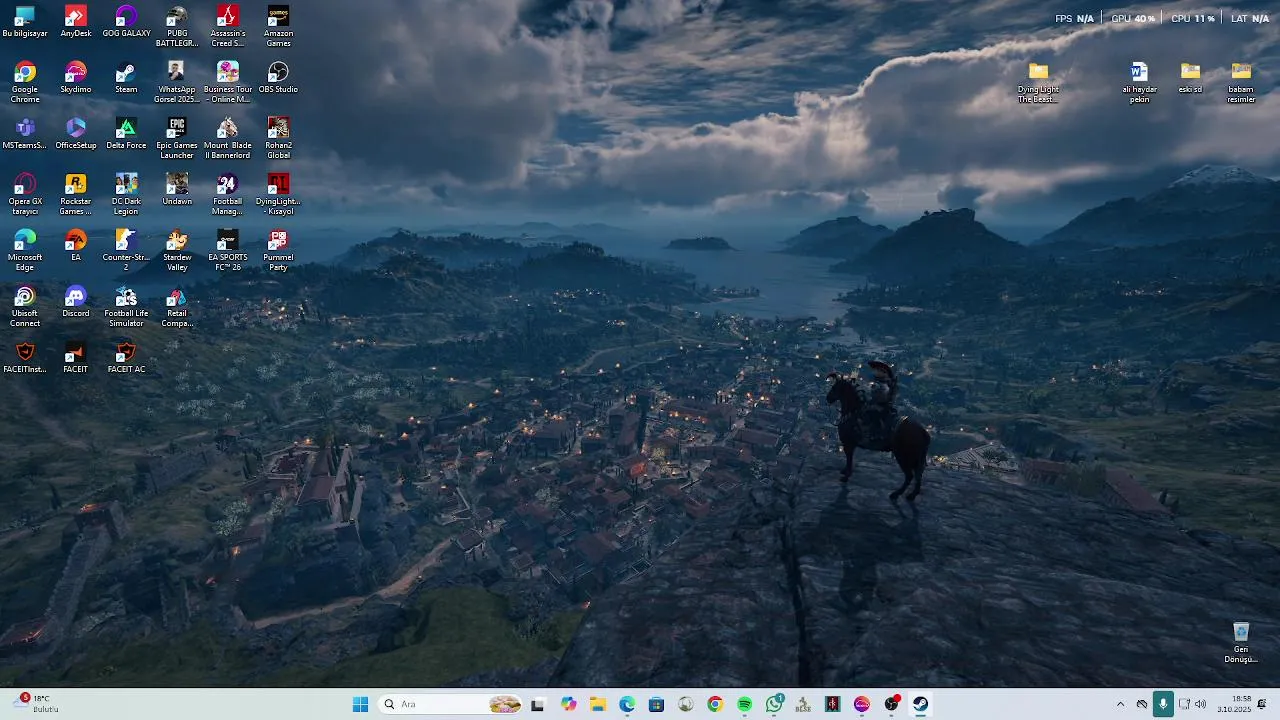The image size is (1280, 720).
Task: Select the Amazon Games desktop shortcut
Action: 278,26
